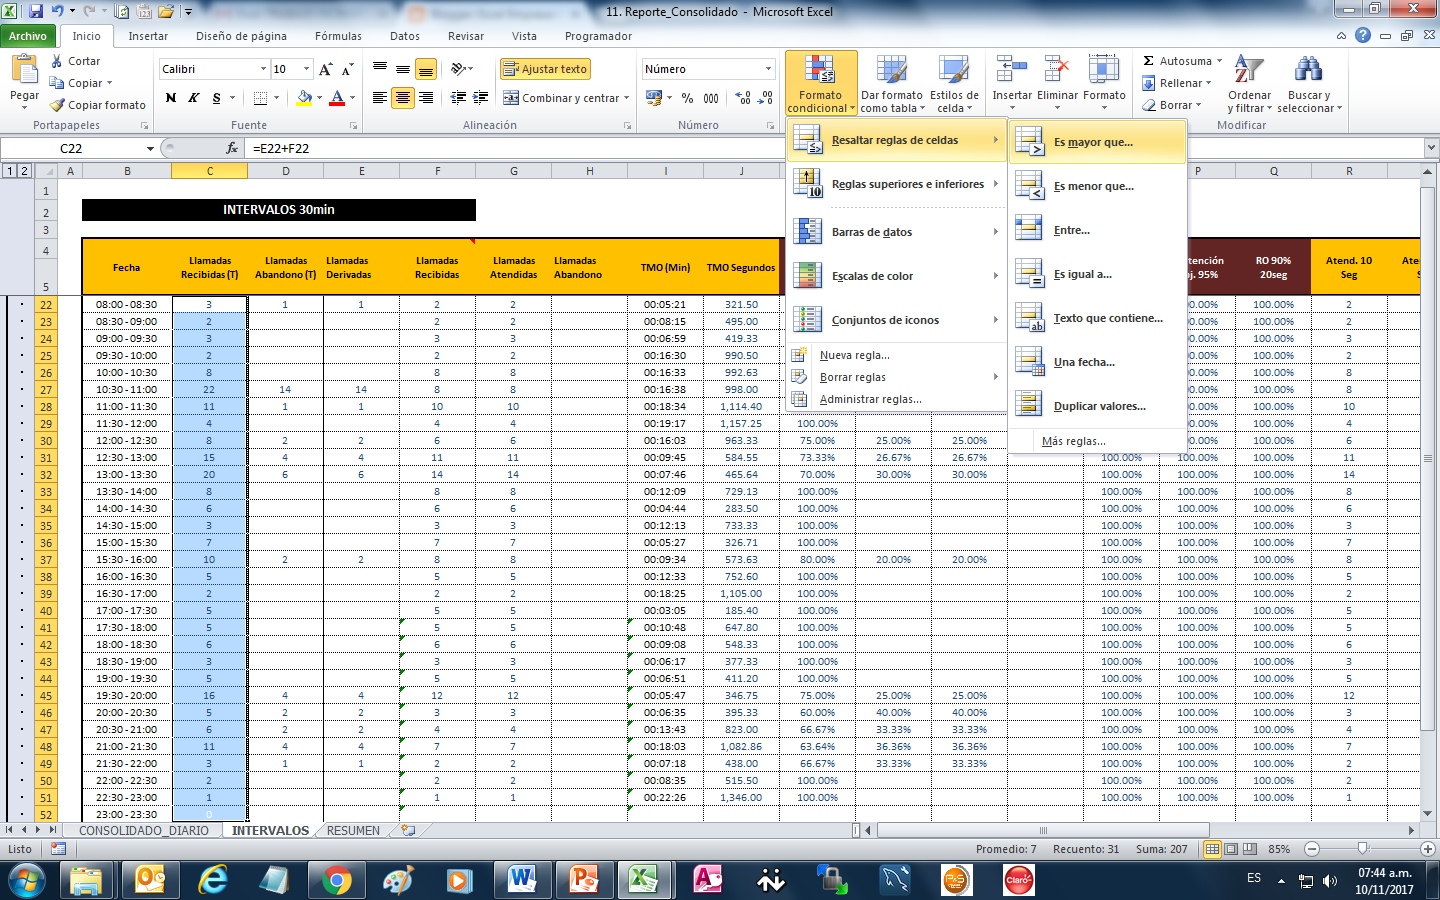The height and width of the screenshot is (900, 1440).
Task: Apply Autosuma to selection
Action: 1180,61
